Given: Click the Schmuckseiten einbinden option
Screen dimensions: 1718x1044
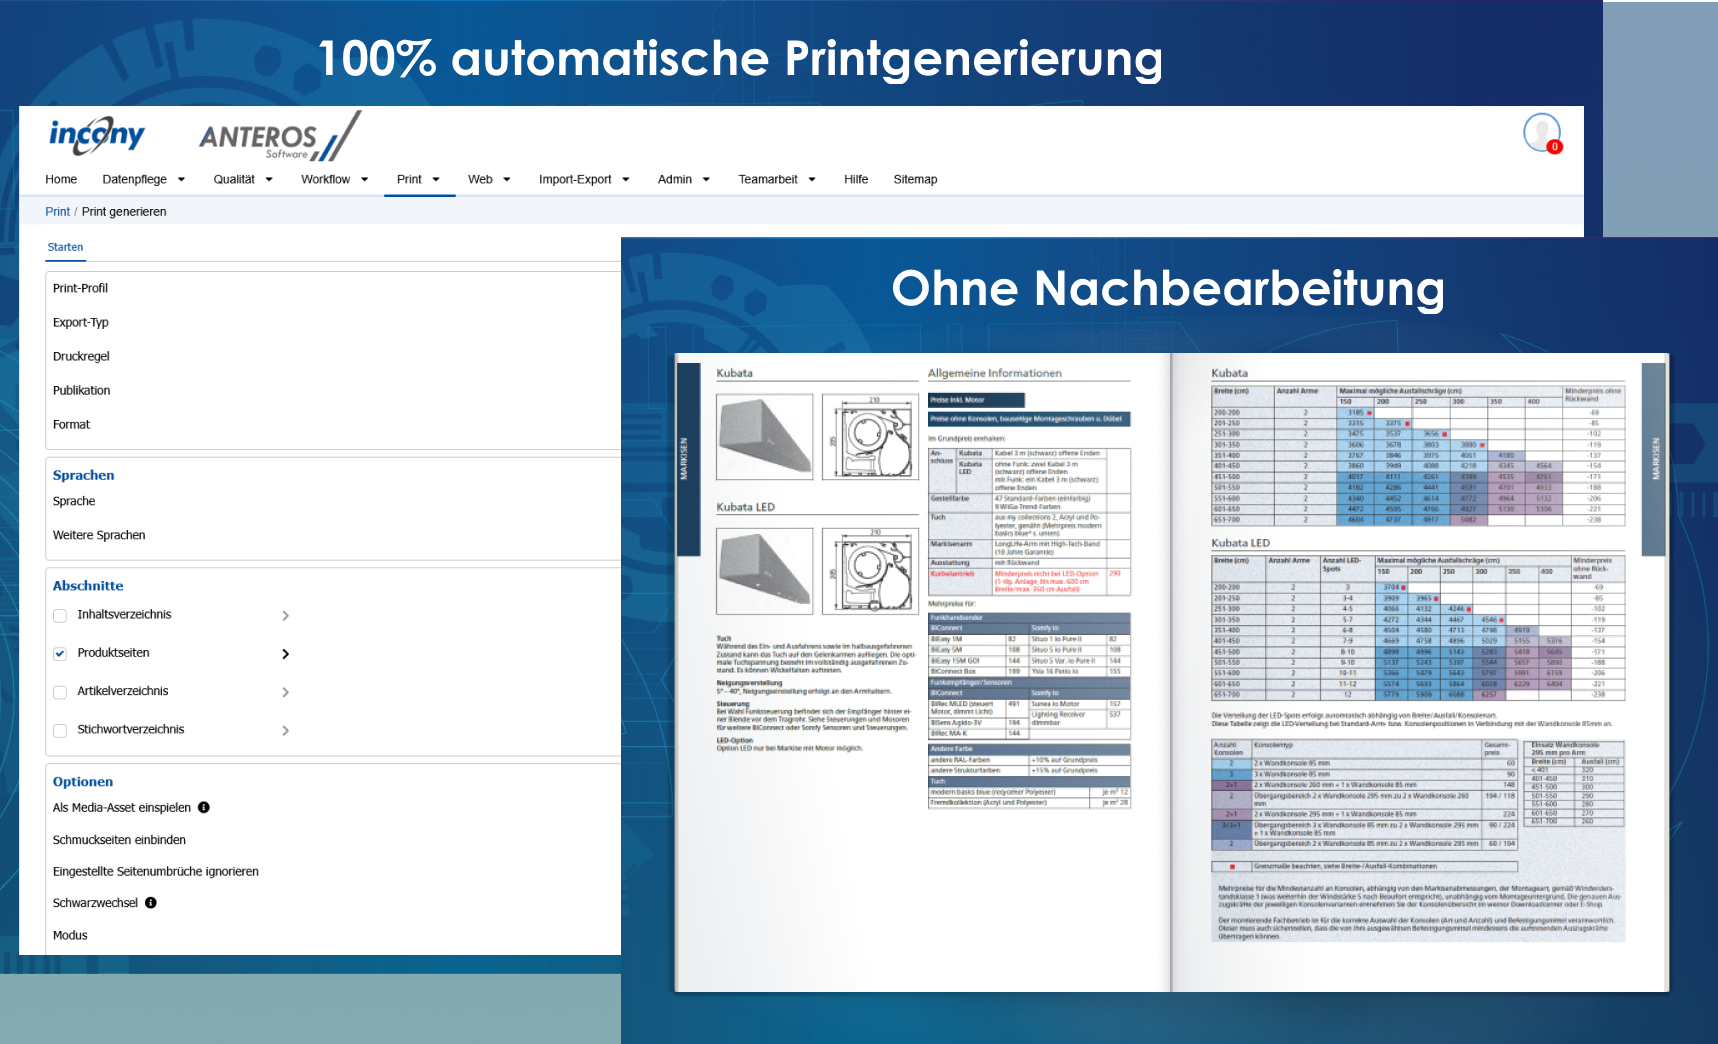Looking at the screenshot, I should pyautogui.click(x=119, y=840).
